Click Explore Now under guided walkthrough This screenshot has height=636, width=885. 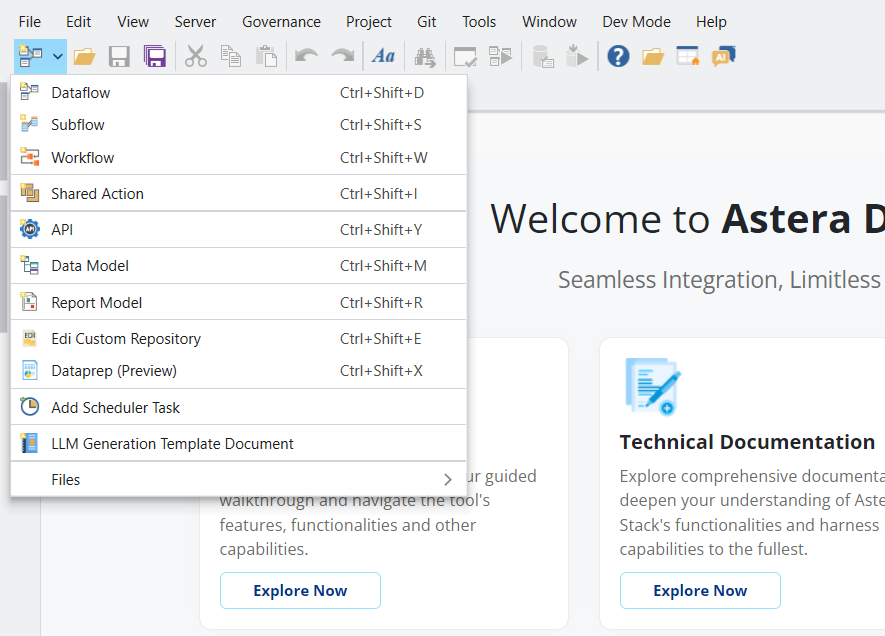click(300, 591)
